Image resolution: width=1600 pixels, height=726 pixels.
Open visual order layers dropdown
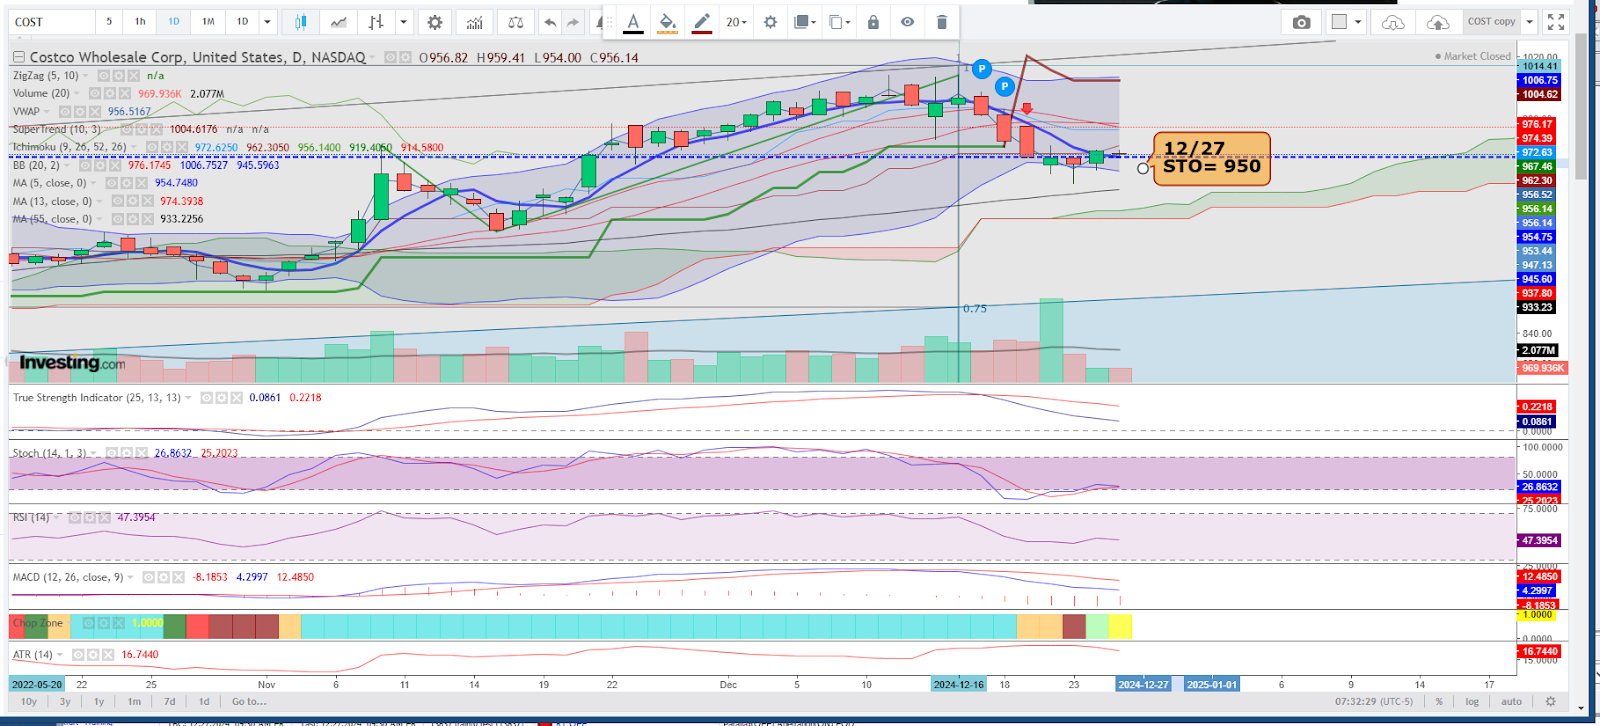pyautogui.click(x=805, y=21)
